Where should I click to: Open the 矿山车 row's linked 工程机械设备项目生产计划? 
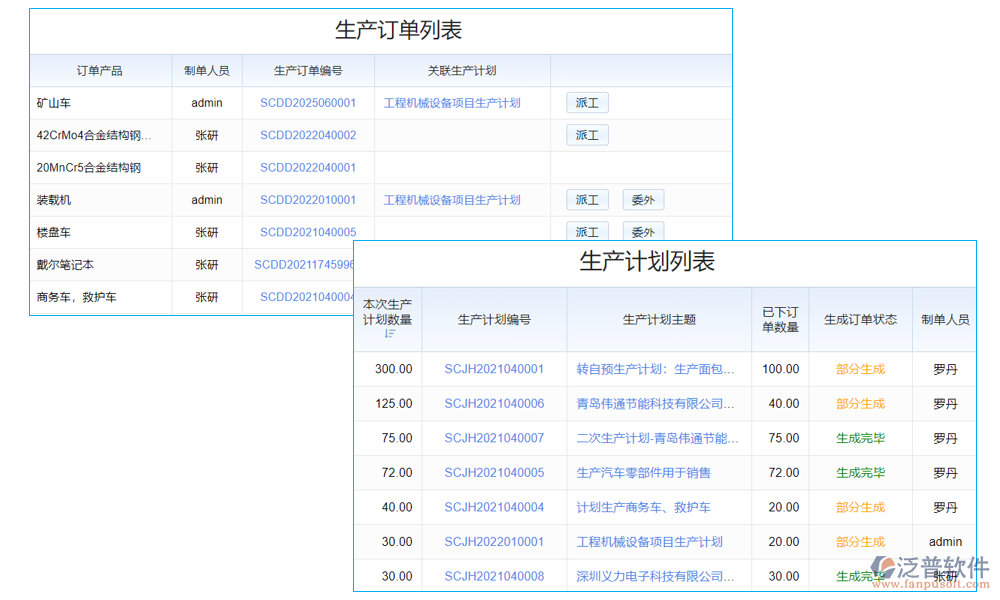coord(452,103)
